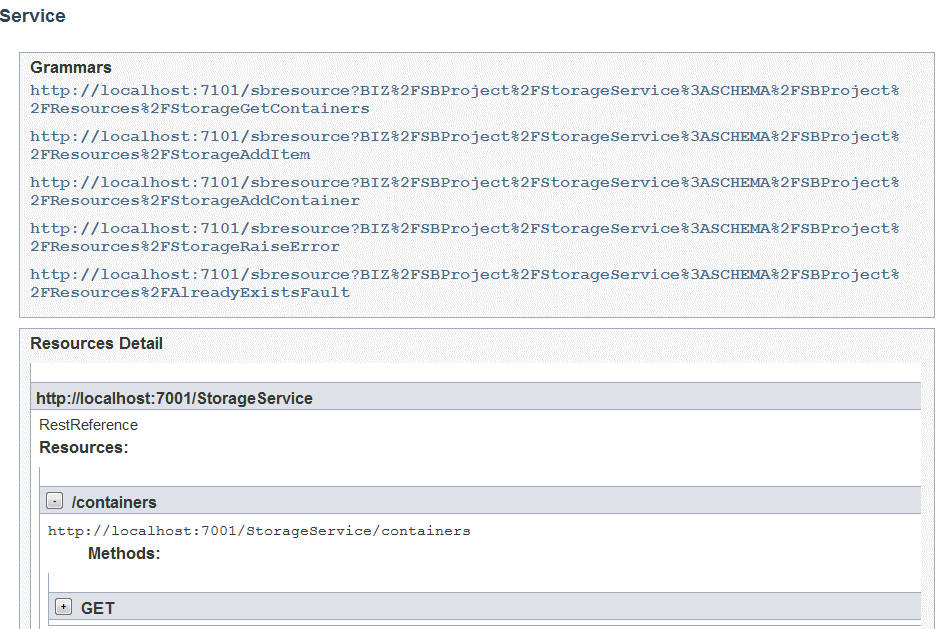Viewport: 937px width, 629px height.
Task: Click the Resources Detail heading
Action: tap(96, 343)
